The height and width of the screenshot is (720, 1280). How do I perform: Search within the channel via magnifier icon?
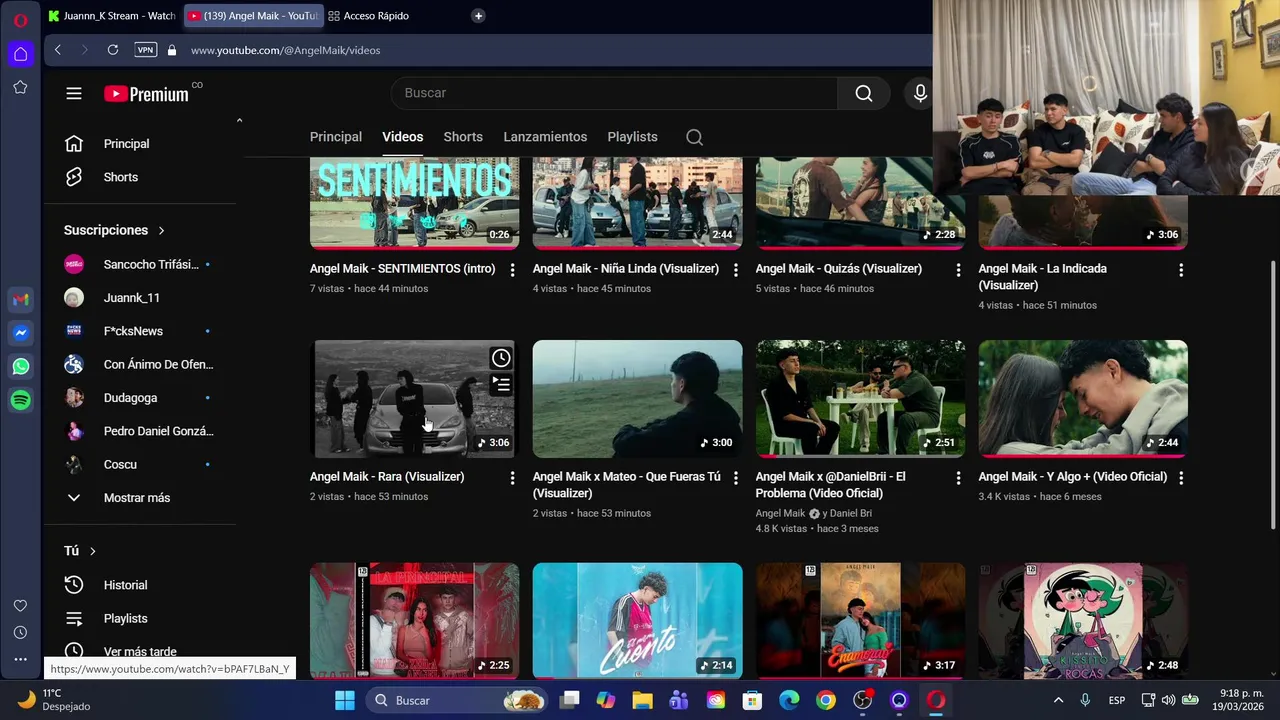694,137
